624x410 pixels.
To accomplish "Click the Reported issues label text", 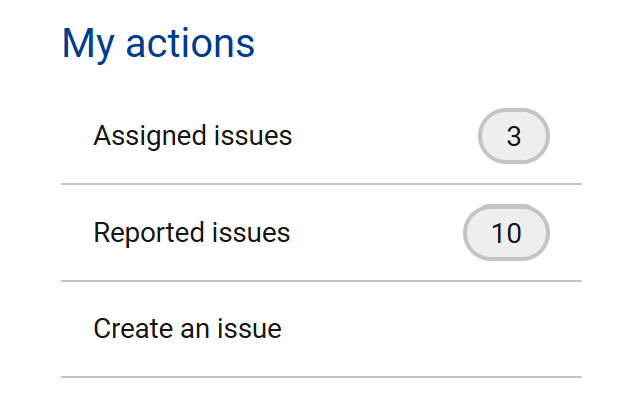I will [x=192, y=233].
